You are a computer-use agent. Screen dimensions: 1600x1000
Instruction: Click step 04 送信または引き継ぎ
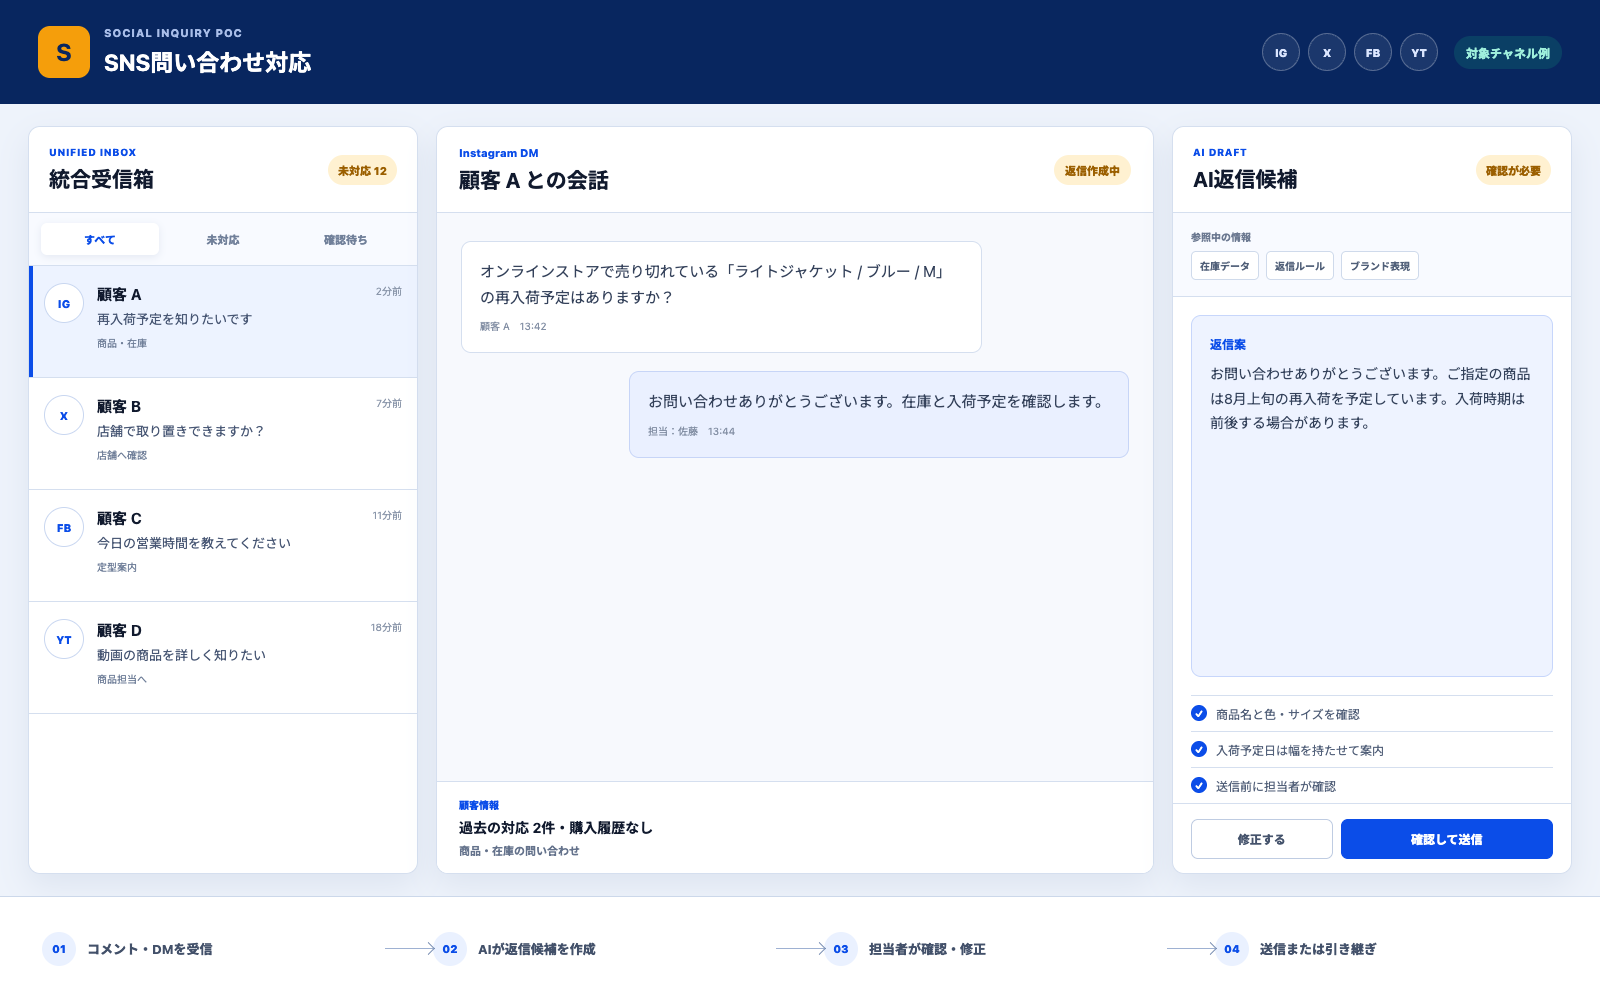pos(1297,949)
